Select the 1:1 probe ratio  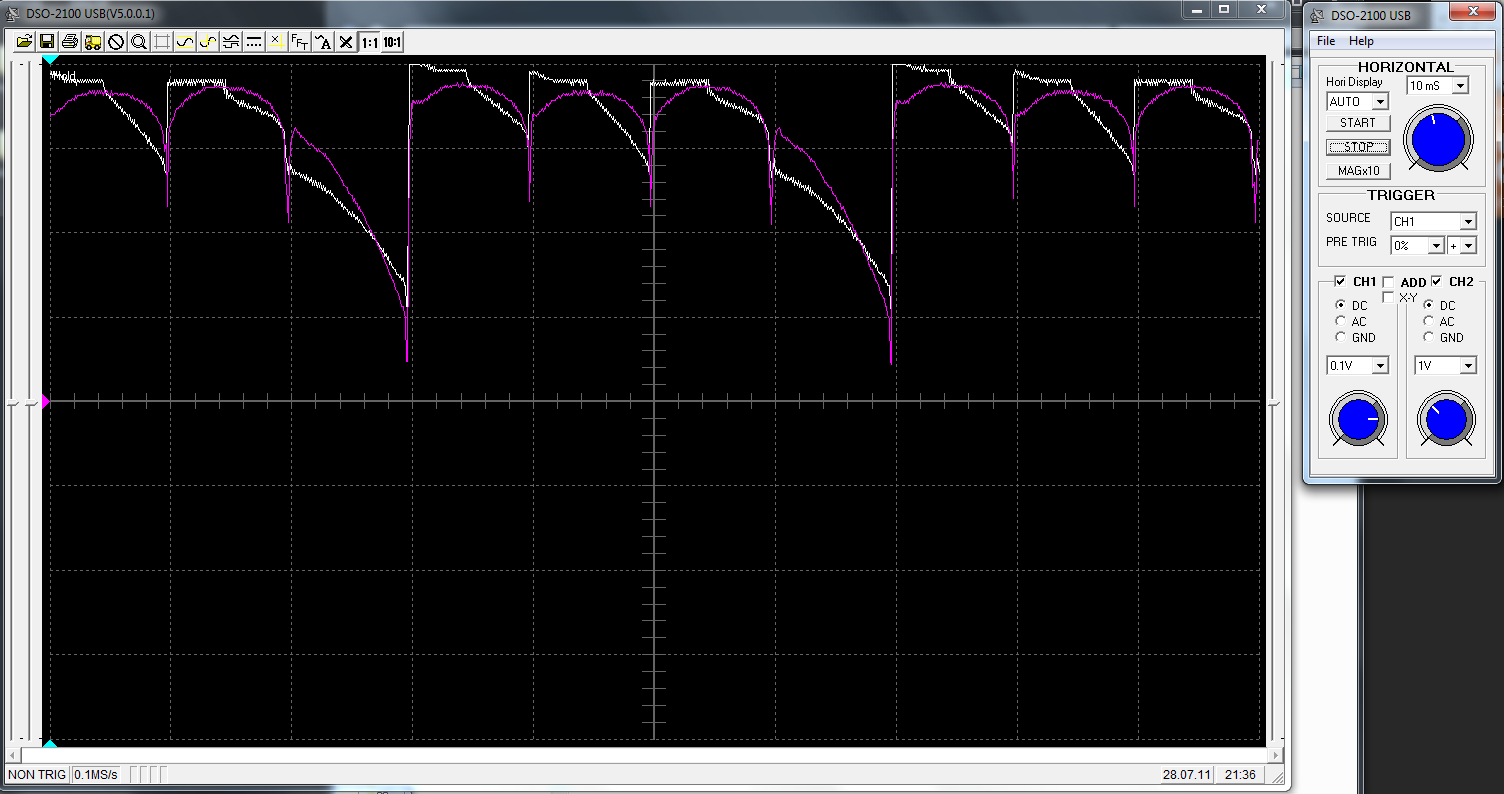pyautogui.click(x=370, y=42)
